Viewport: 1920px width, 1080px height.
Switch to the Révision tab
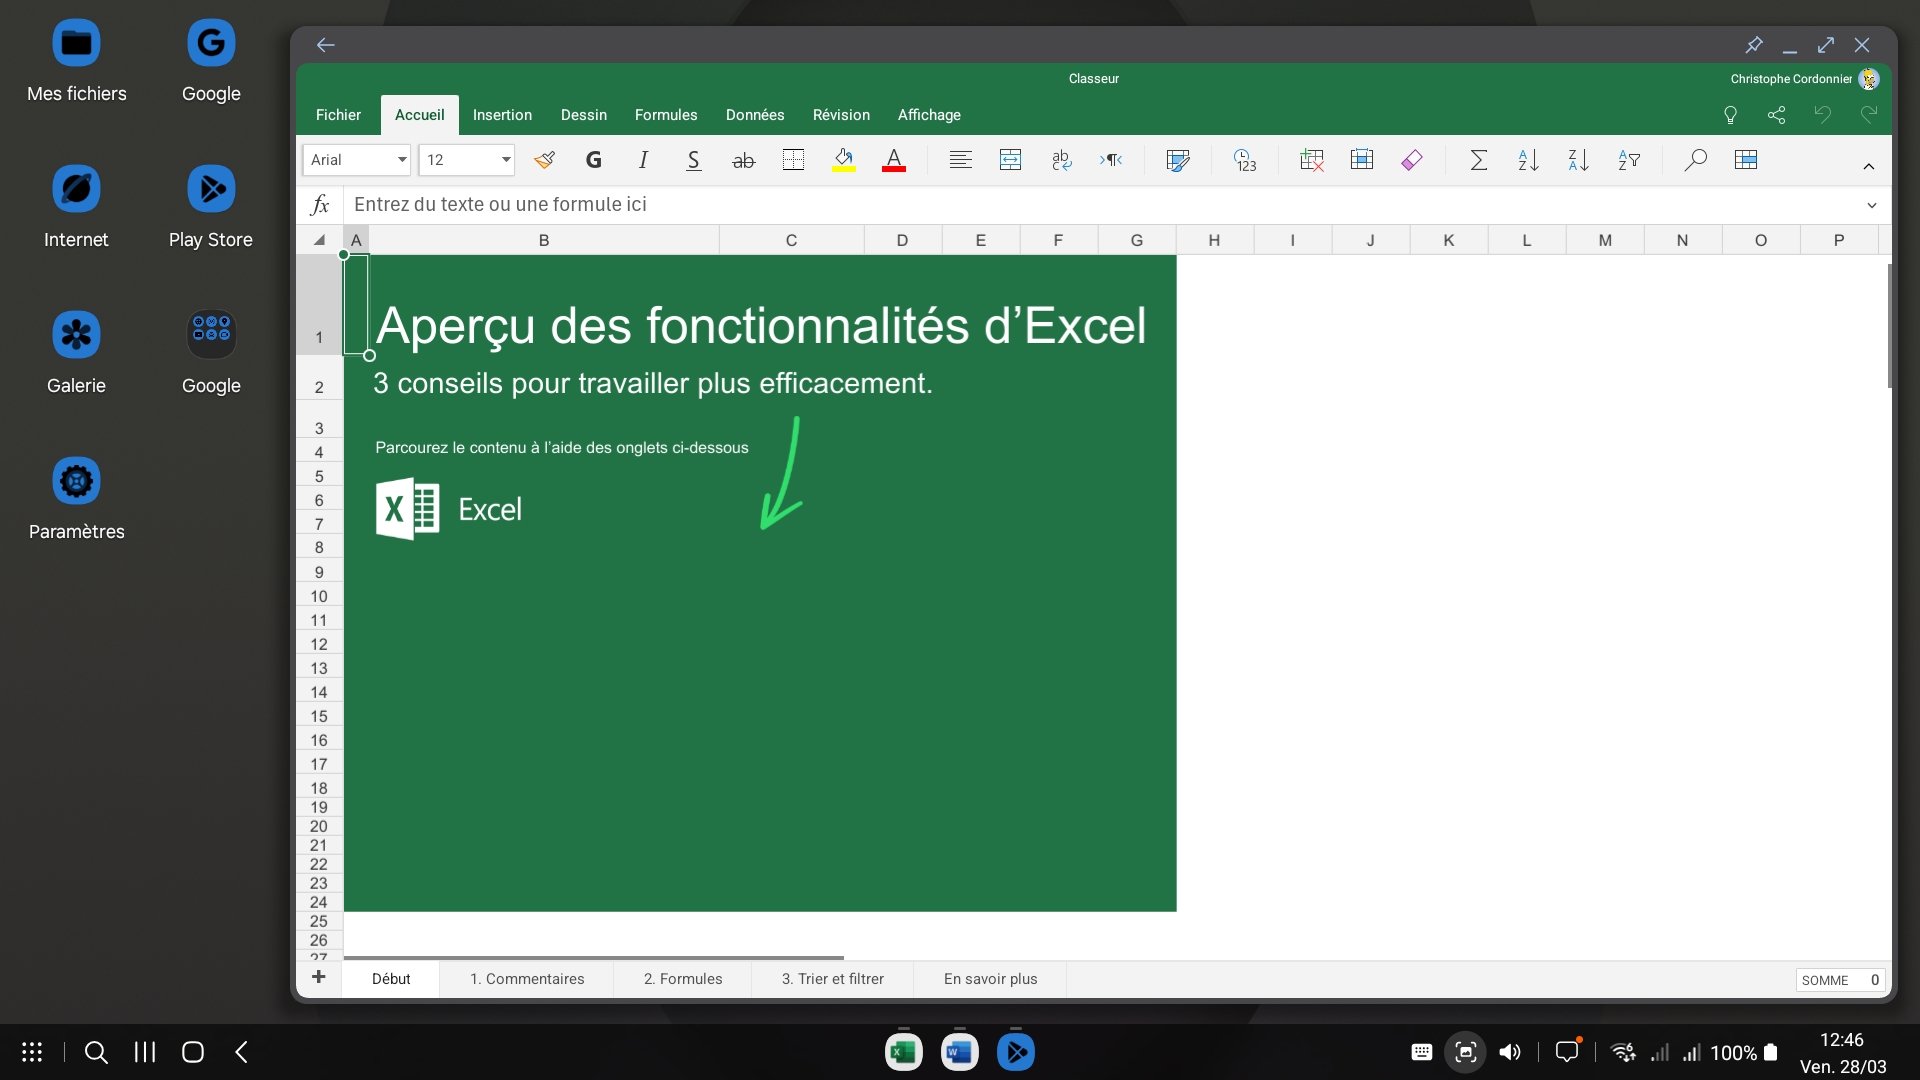coord(841,115)
